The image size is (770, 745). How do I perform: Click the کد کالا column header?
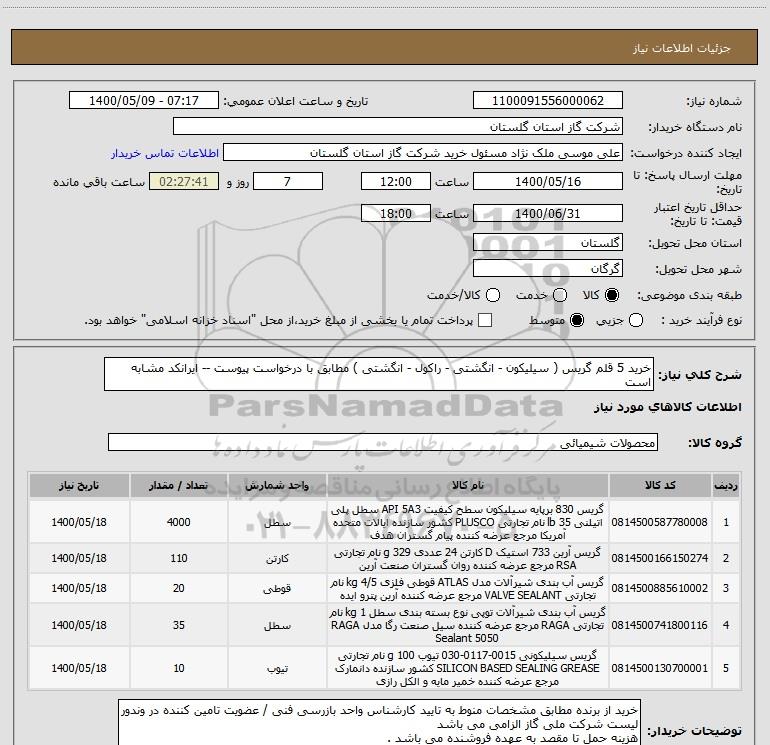click(x=660, y=485)
